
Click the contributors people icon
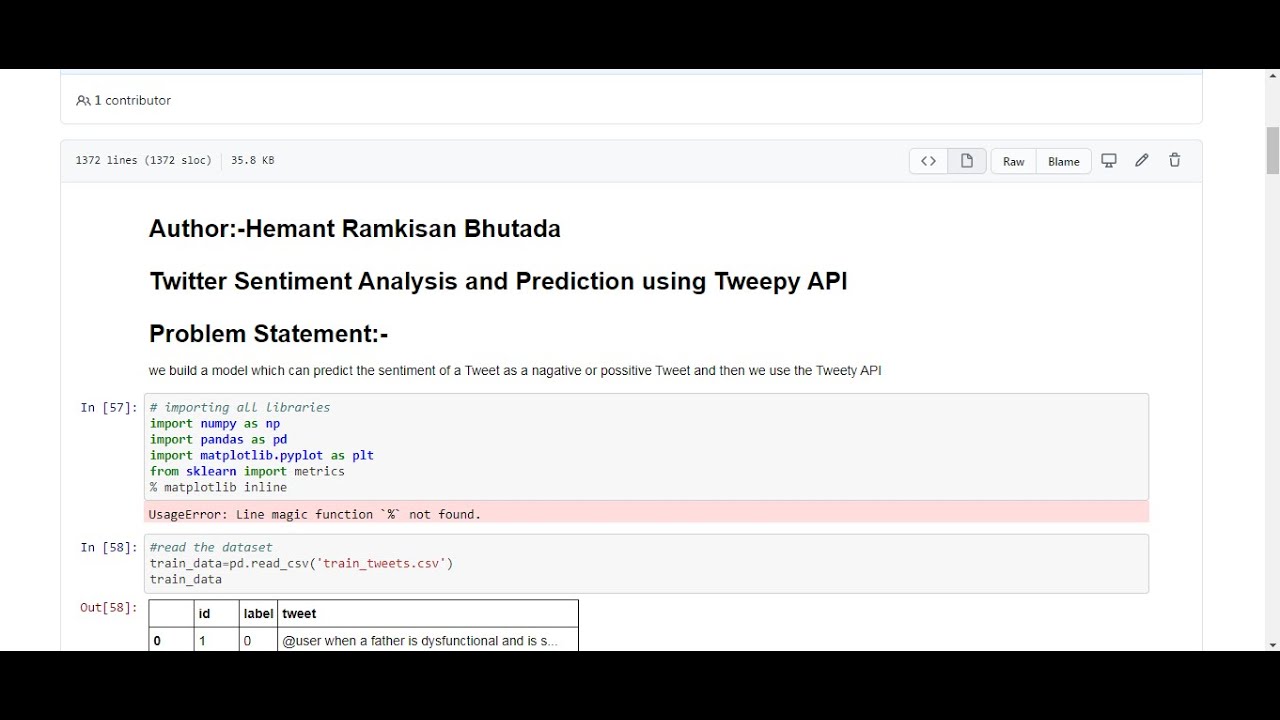[83, 101]
